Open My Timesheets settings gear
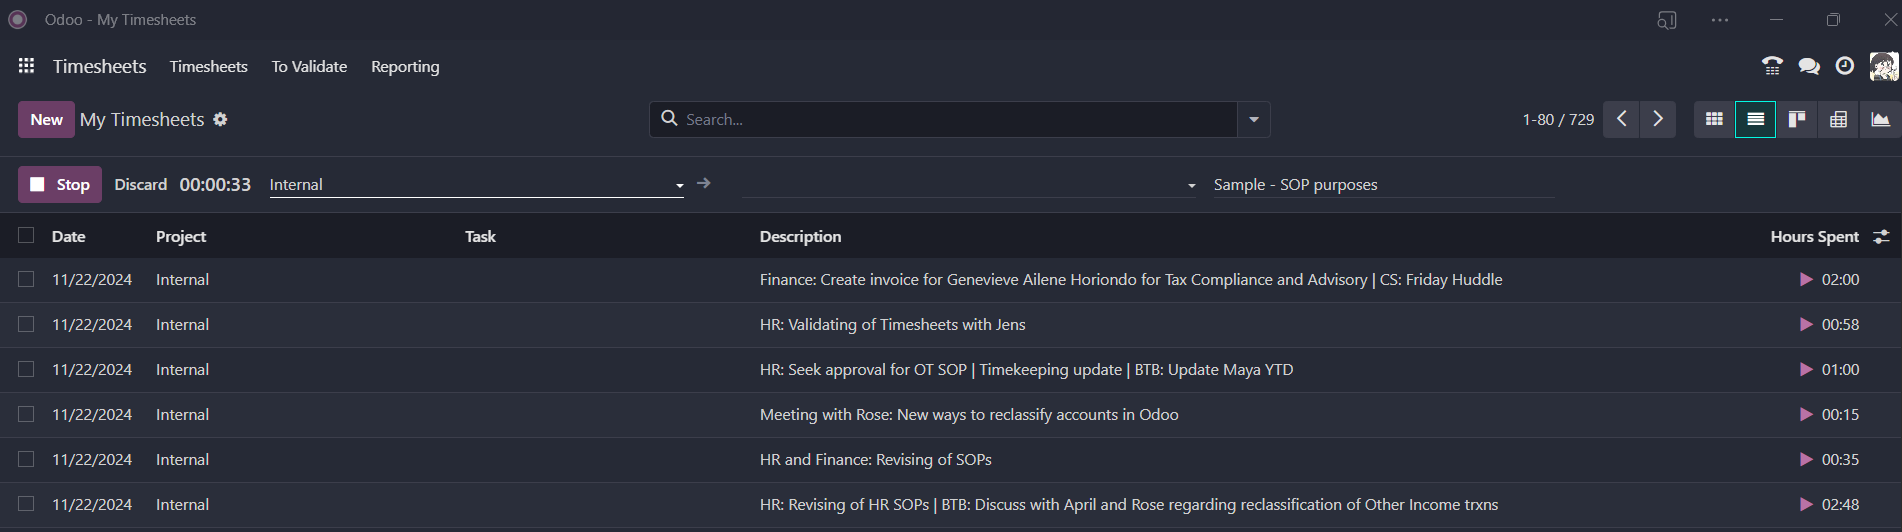1902x532 pixels. pos(221,119)
